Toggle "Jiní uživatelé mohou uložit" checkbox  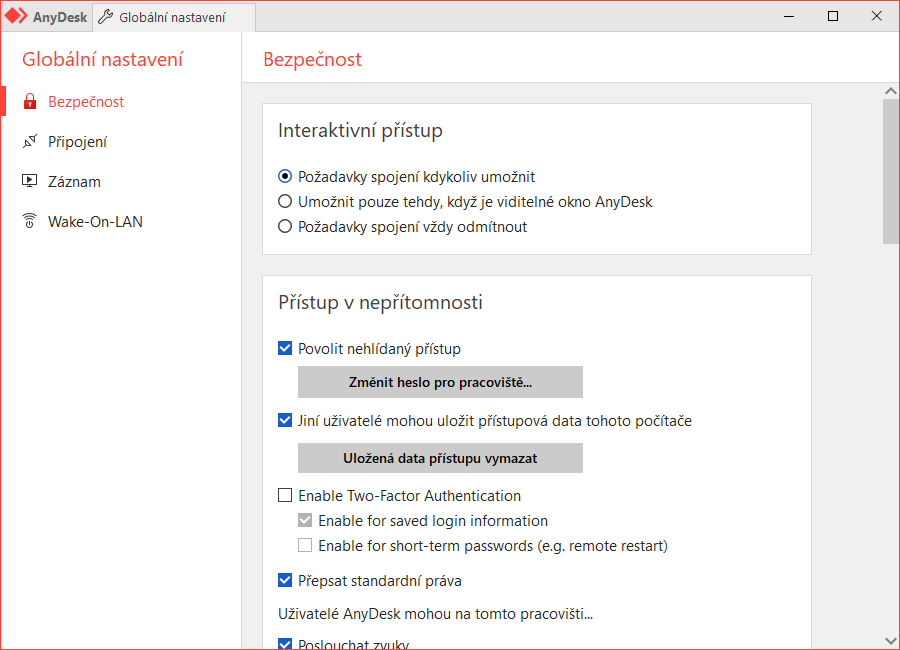(x=285, y=421)
